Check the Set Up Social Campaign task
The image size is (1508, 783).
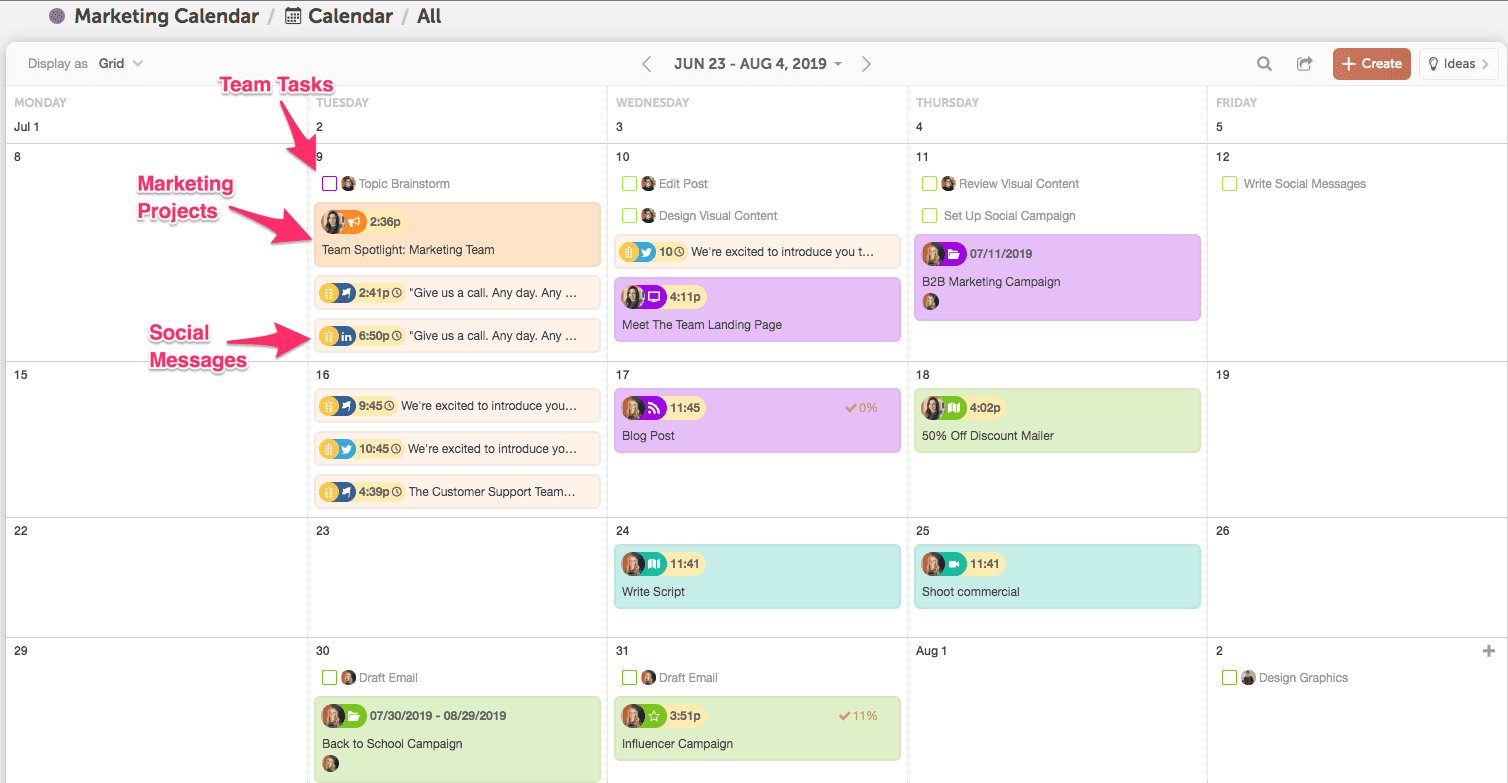point(929,216)
